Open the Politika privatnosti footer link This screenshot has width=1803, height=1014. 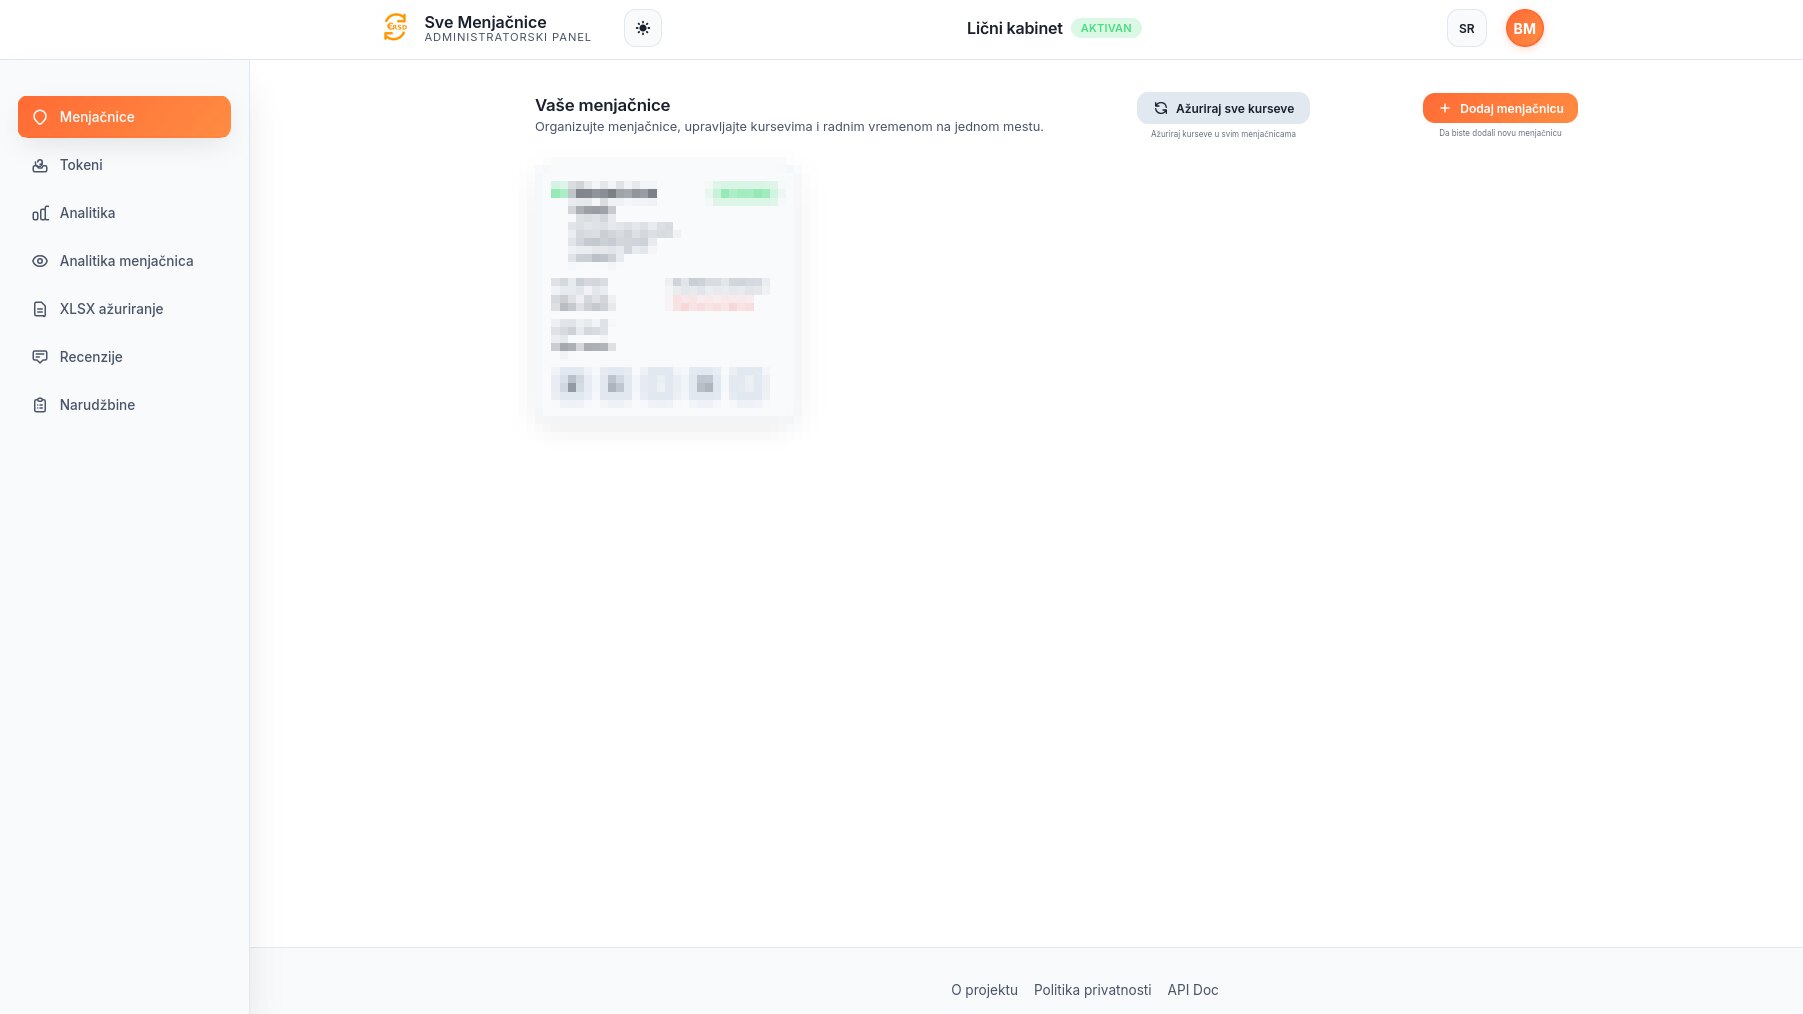pyautogui.click(x=1093, y=990)
